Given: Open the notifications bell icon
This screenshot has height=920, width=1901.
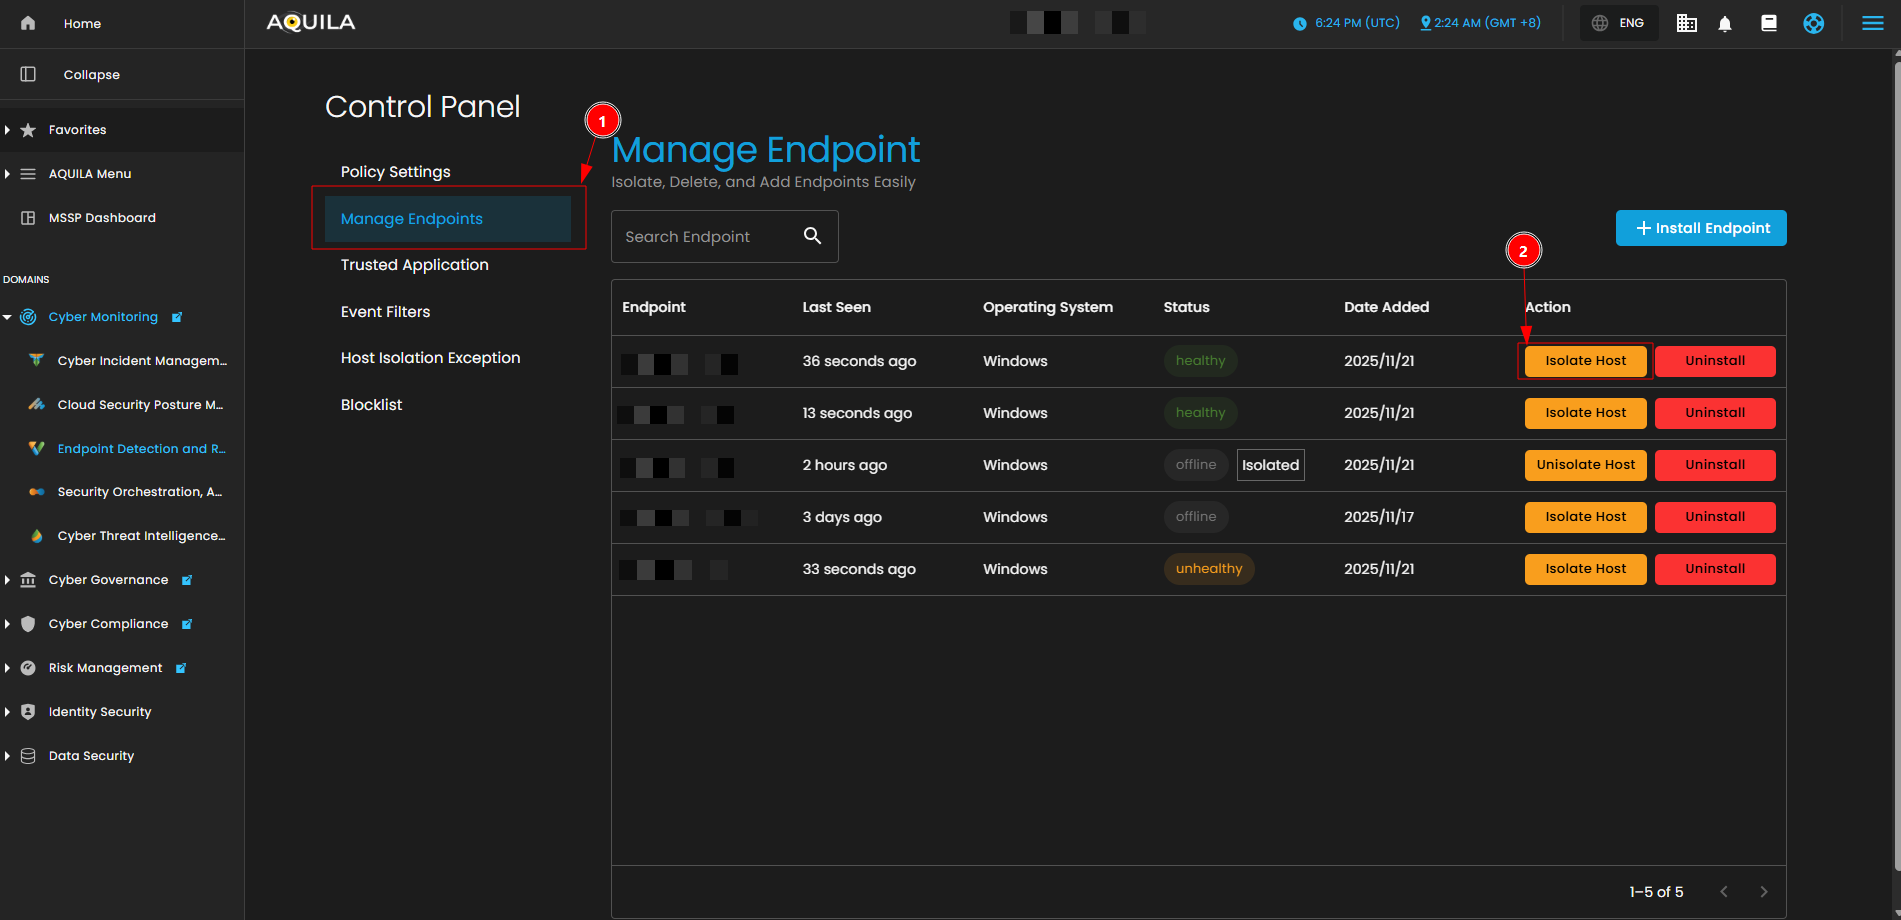Looking at the screenshot, I should coord(1725,24).
